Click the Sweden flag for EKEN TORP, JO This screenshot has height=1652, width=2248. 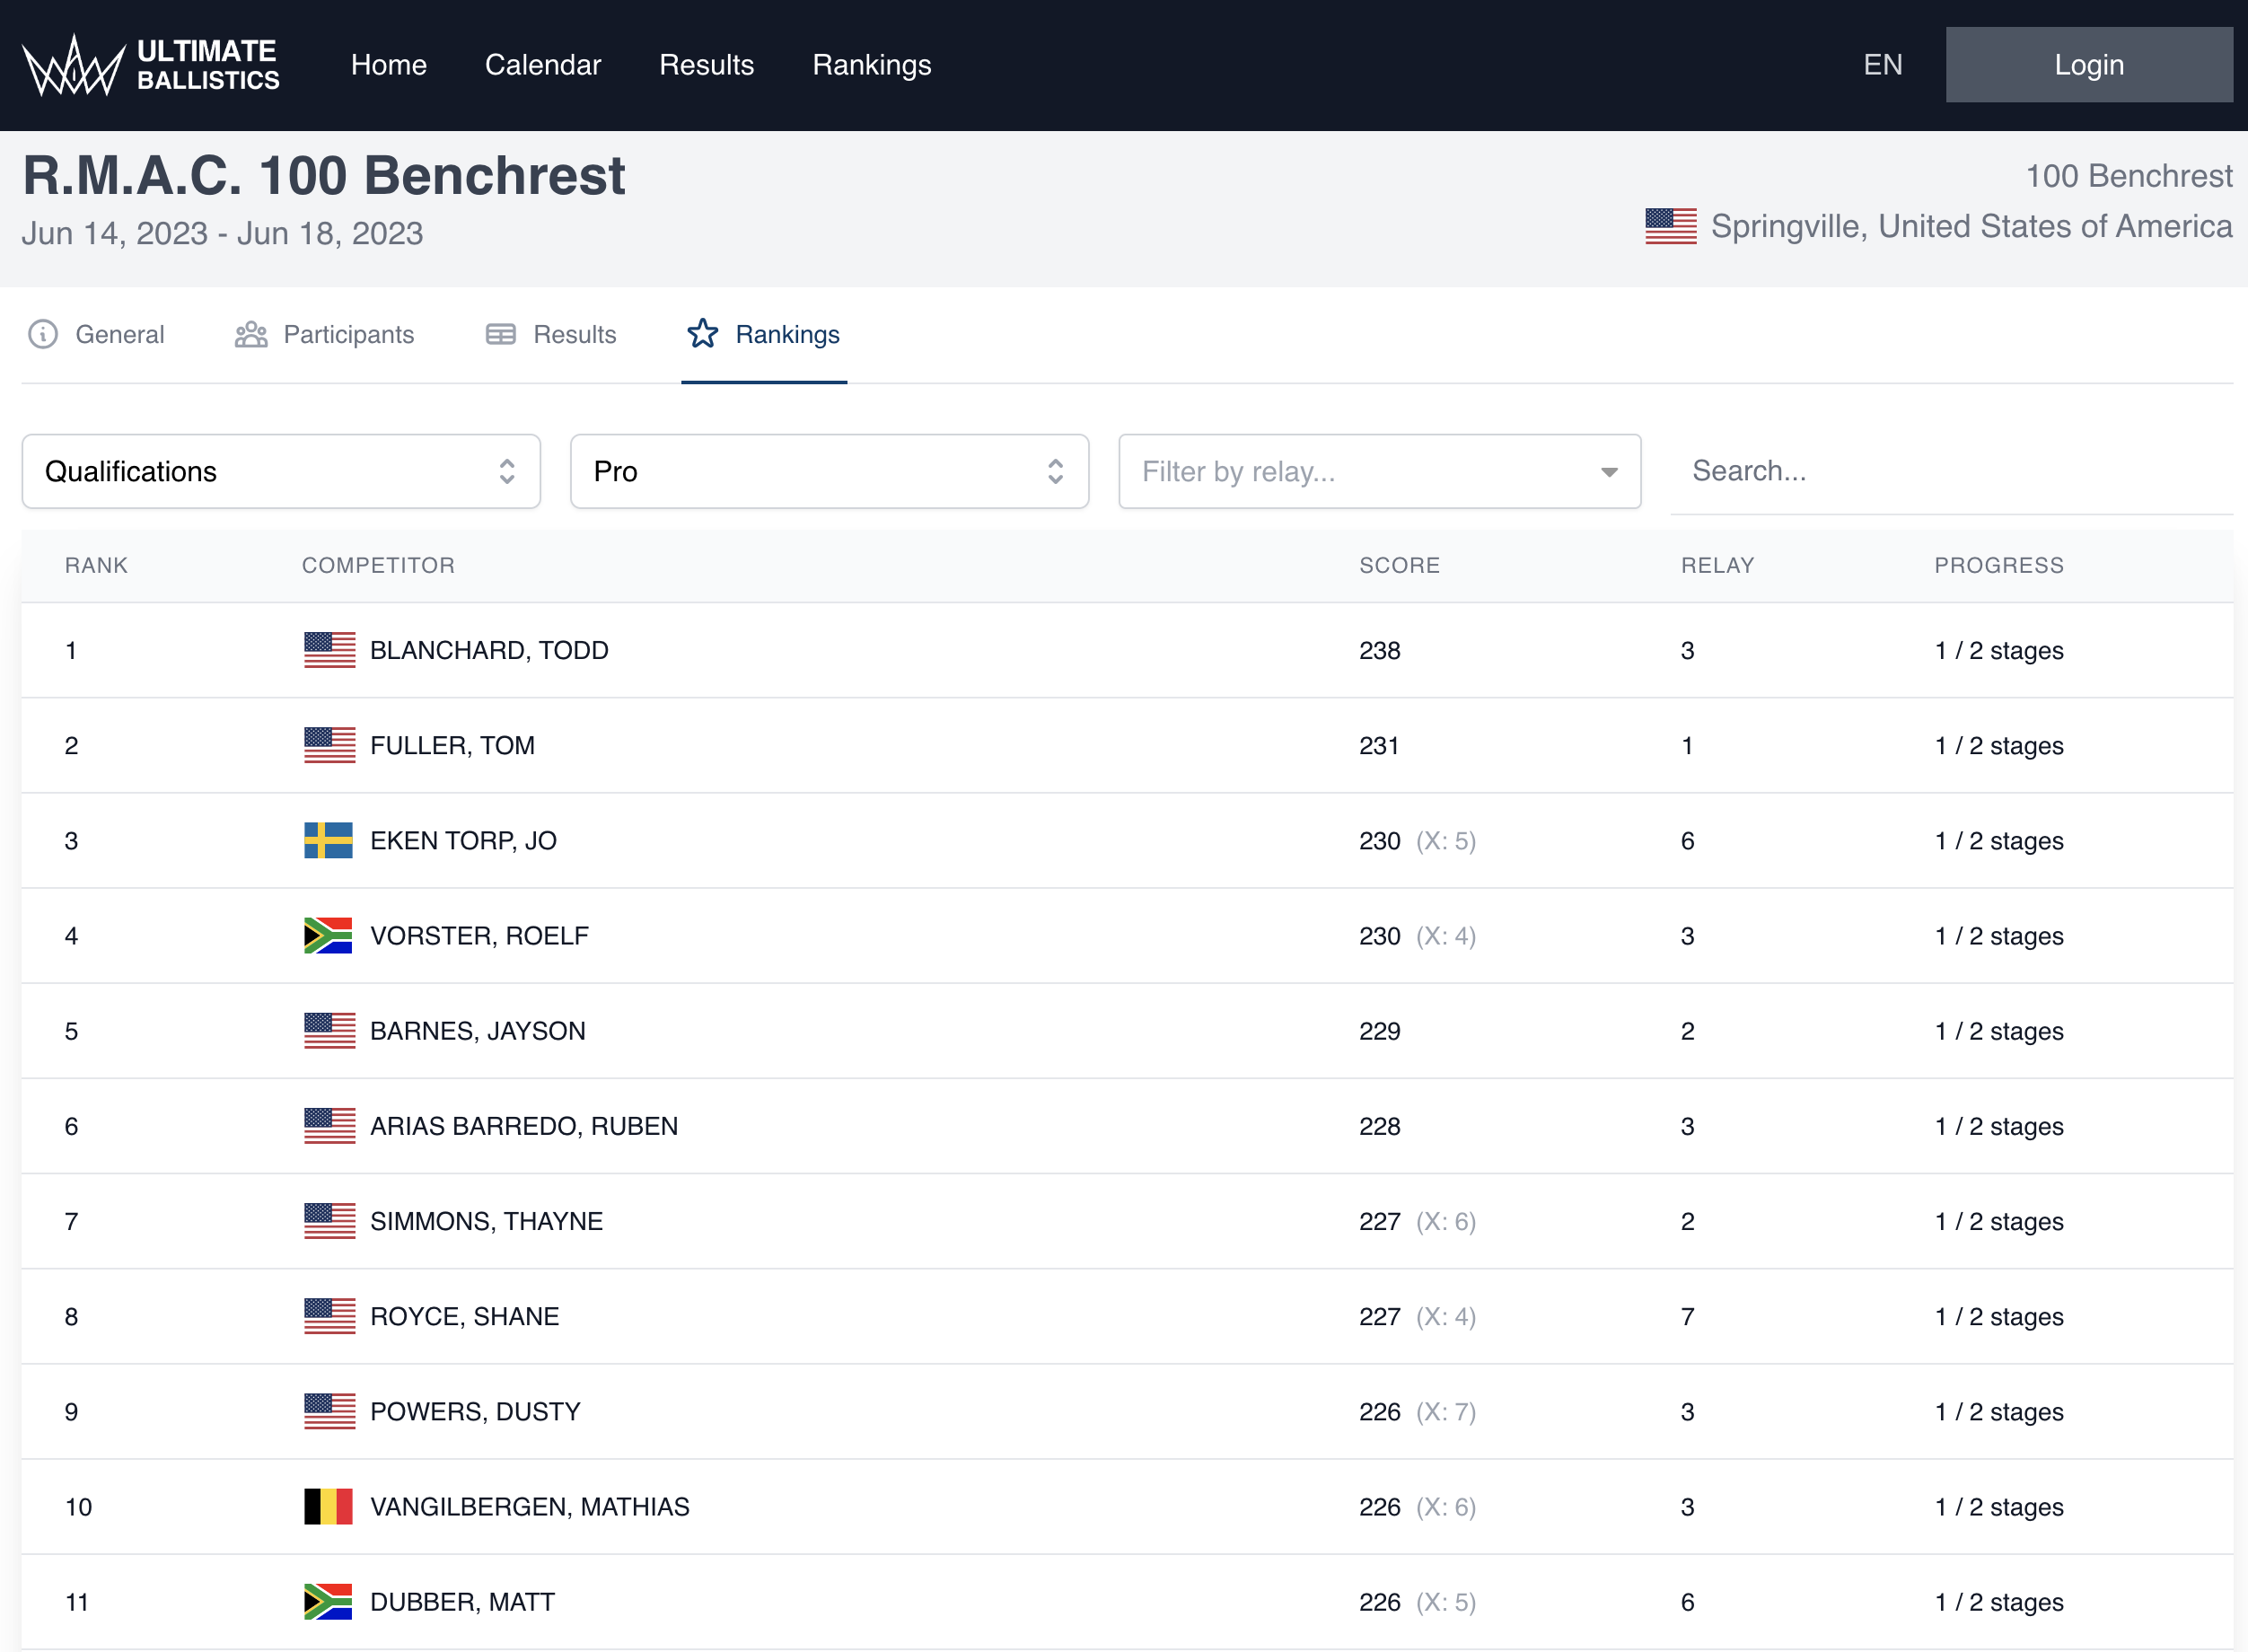[x=329, y=840]
